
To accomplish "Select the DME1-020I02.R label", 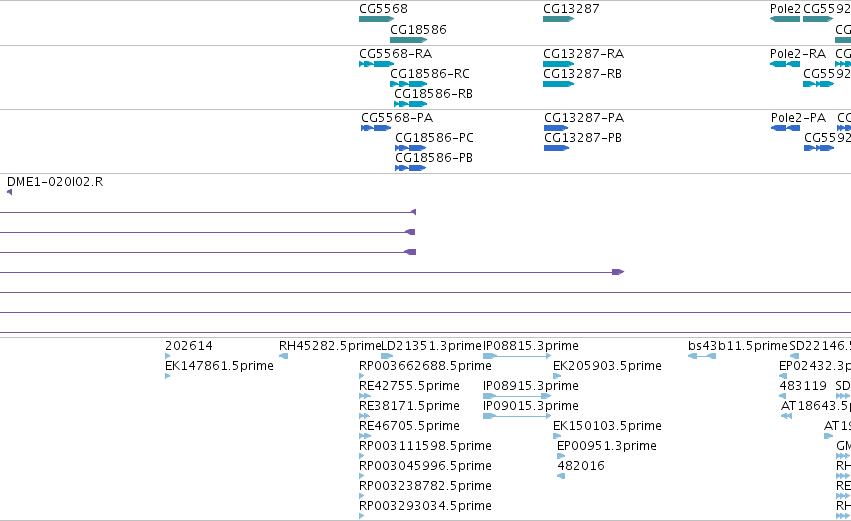I will (55, 182).
